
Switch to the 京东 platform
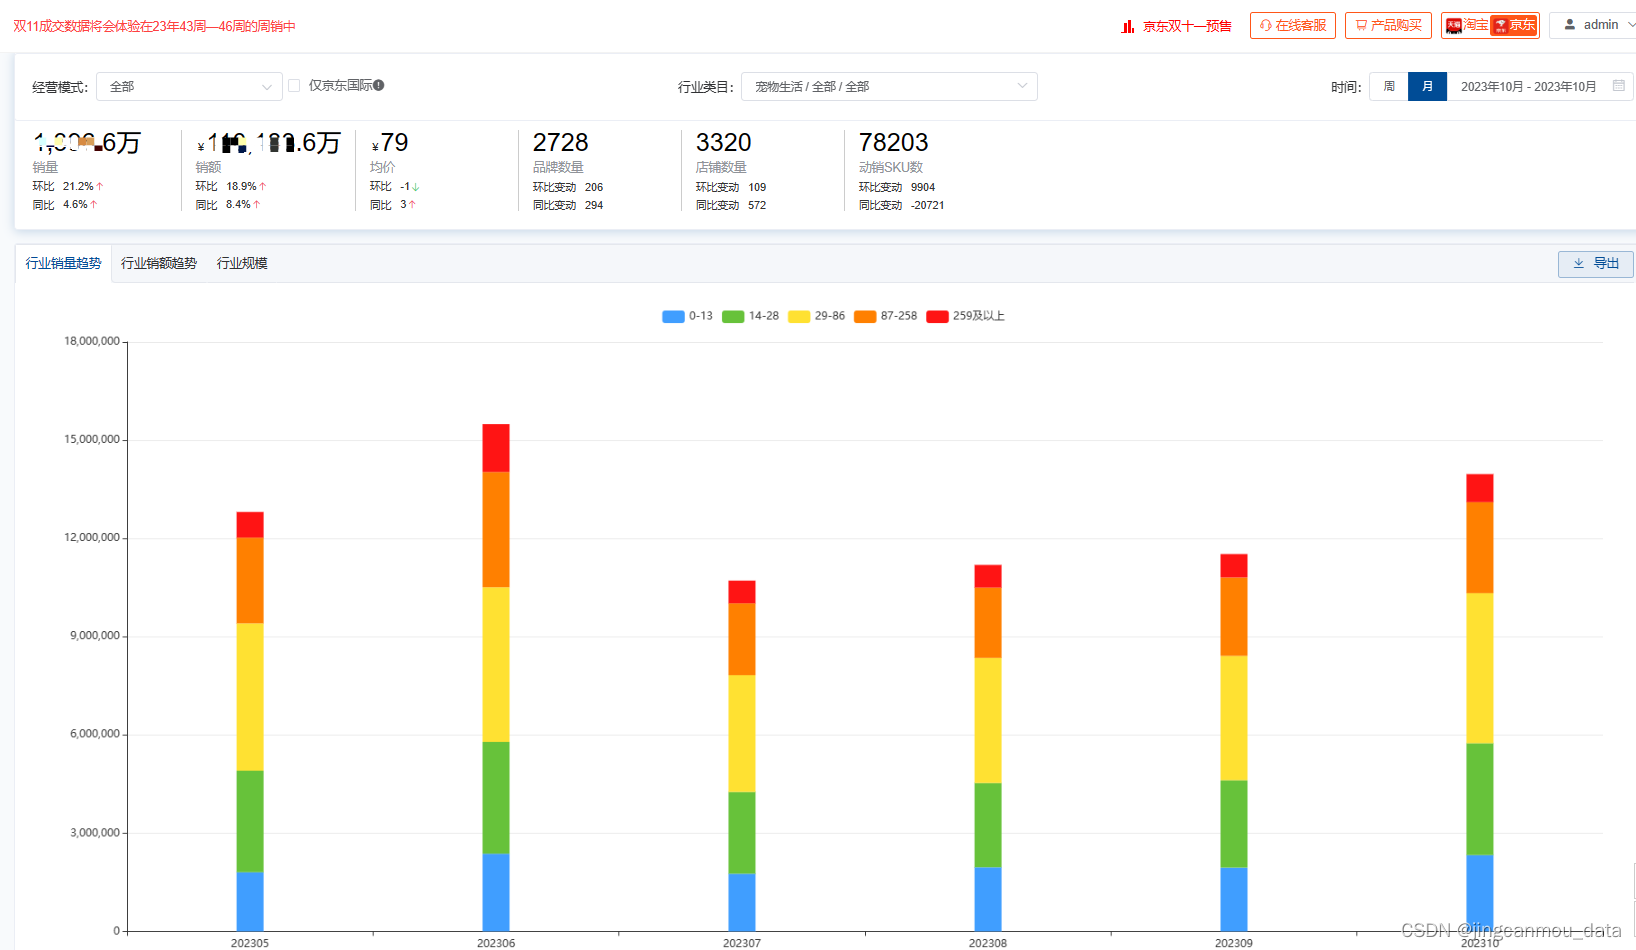[x=1514, y=25]
